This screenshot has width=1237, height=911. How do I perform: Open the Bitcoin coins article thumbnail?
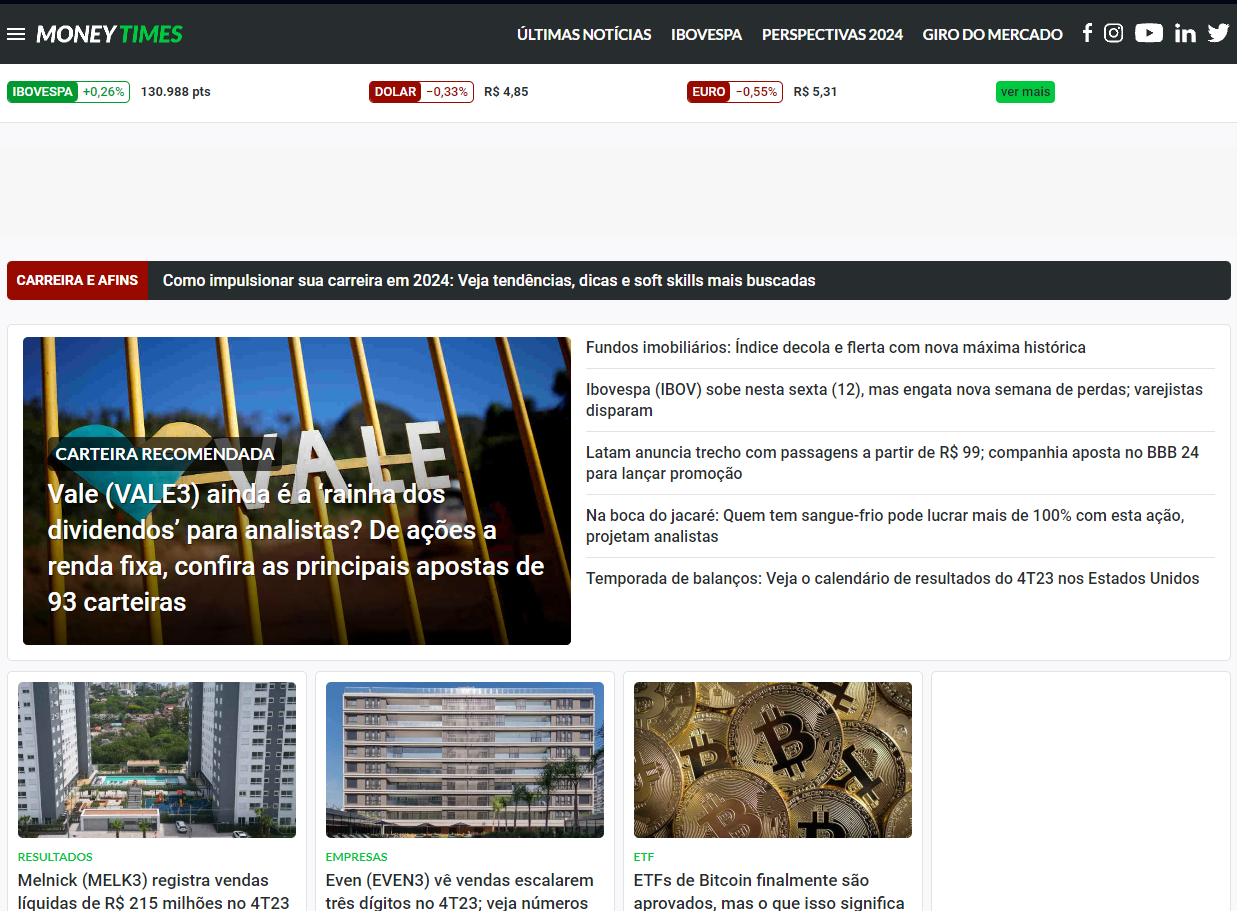tap(772, 759)
